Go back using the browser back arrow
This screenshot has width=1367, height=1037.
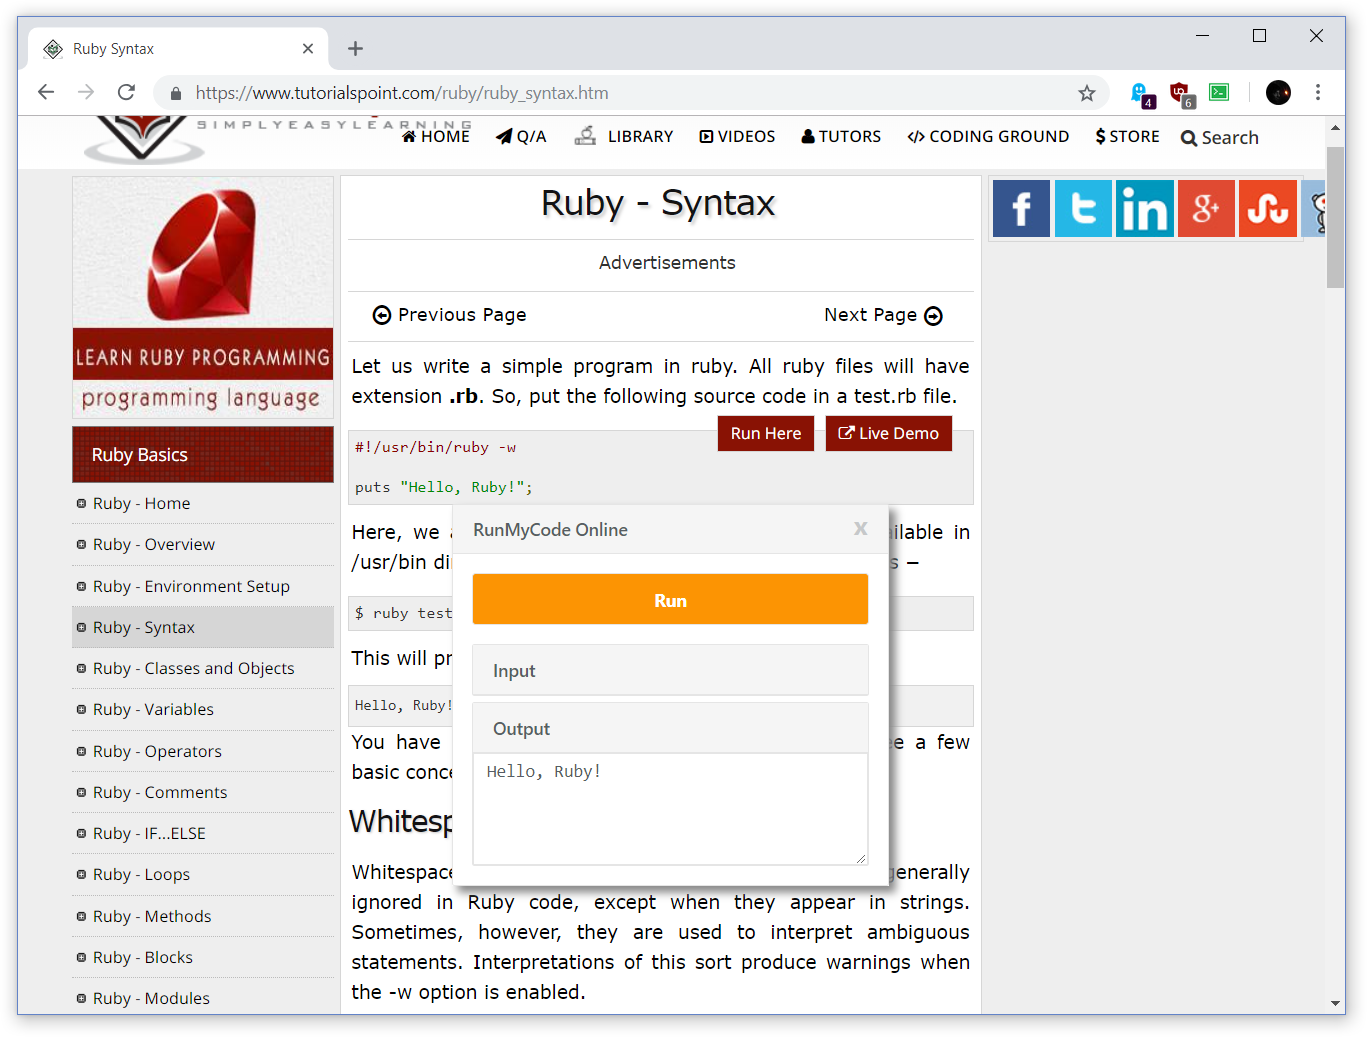pyautogui.click(x=46, y=92)
